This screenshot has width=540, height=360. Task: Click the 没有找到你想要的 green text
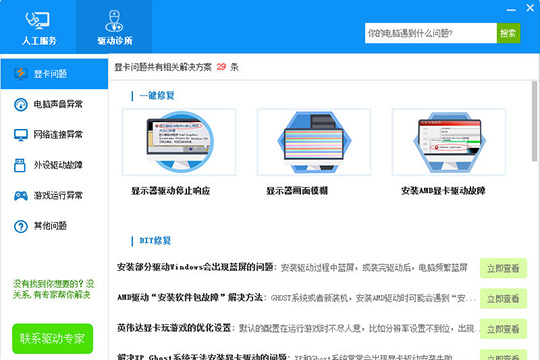(x=53, y=289)
